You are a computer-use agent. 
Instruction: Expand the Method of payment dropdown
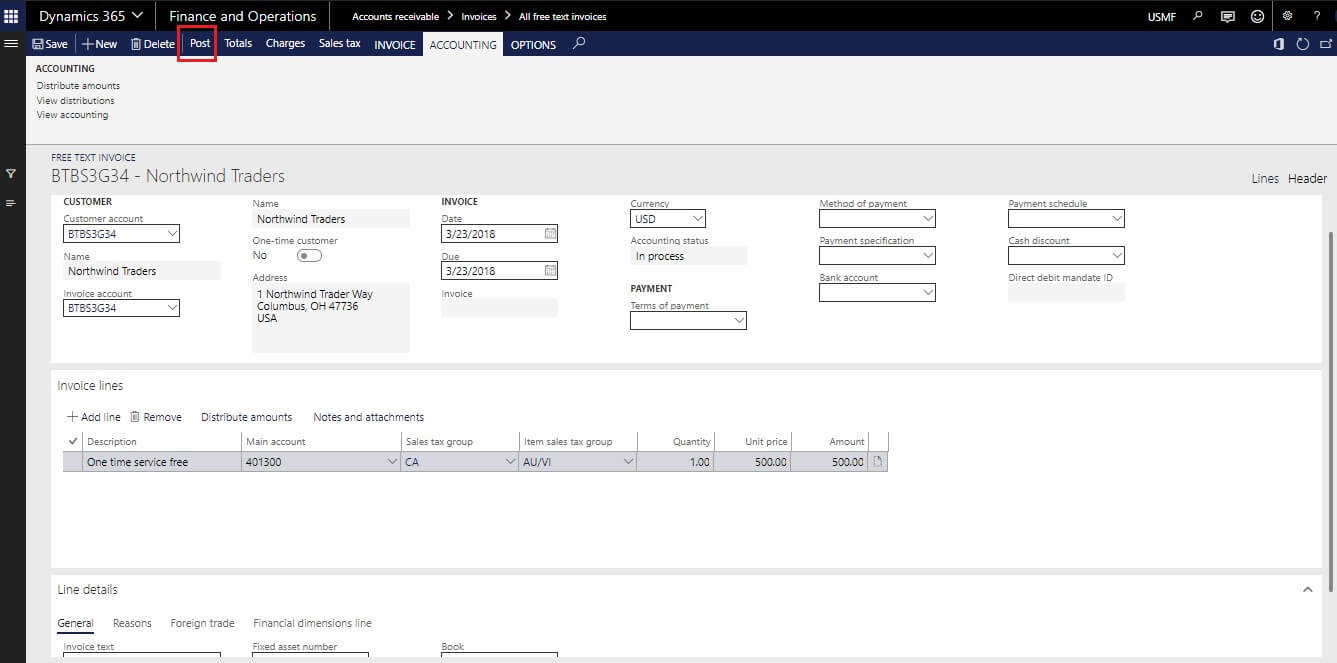tap(928, 219)
